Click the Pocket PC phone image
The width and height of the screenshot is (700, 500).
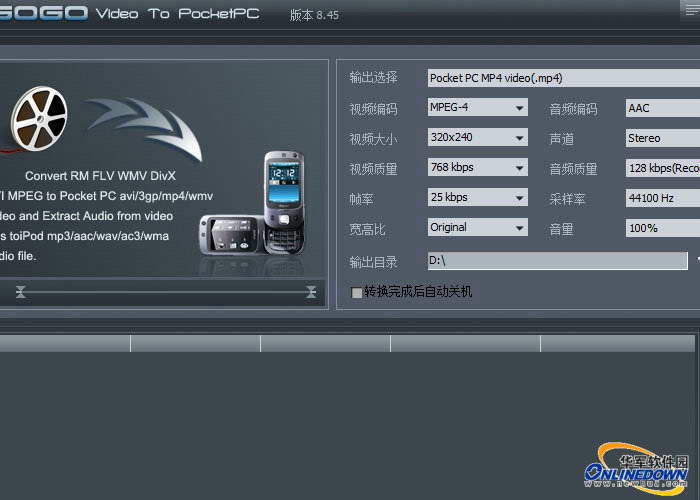click(x=253, y=204)
